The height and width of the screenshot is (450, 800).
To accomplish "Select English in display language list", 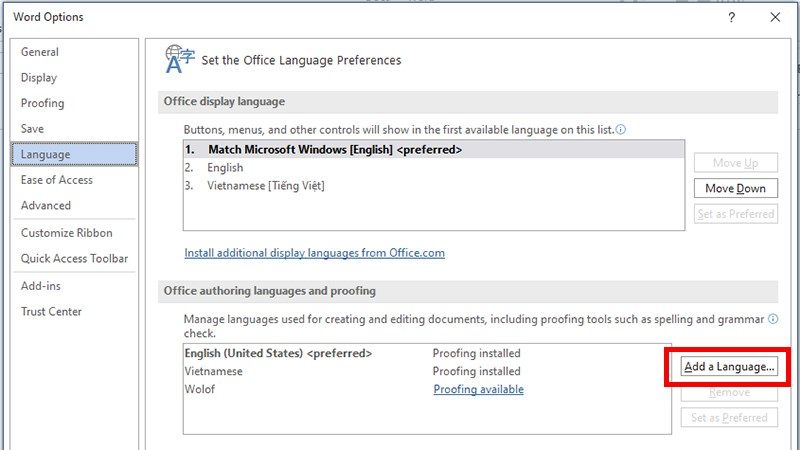I will click(x=434, y=167).
